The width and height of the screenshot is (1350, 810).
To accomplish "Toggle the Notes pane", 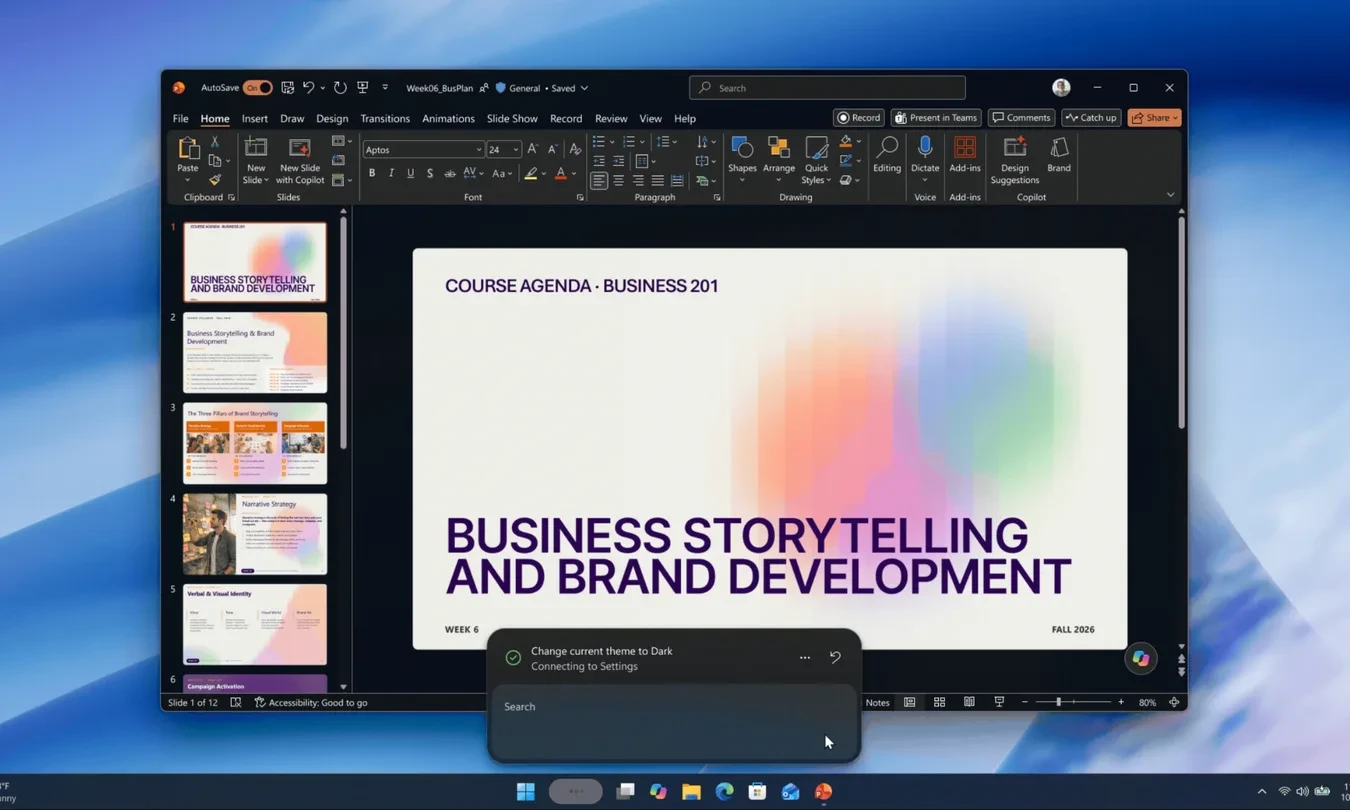I will pyautogui.click(x=877, y=703).
